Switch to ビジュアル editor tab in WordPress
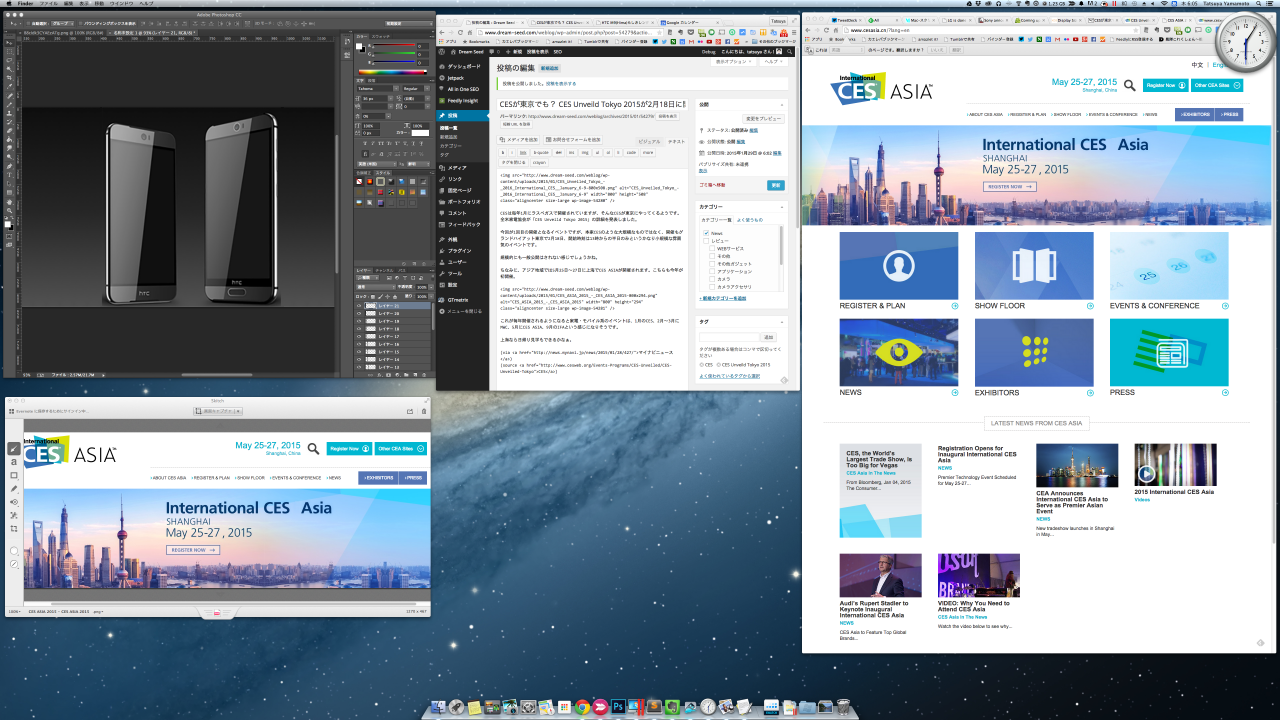This screenshot has width=1280, height=720. coord(649,141)
